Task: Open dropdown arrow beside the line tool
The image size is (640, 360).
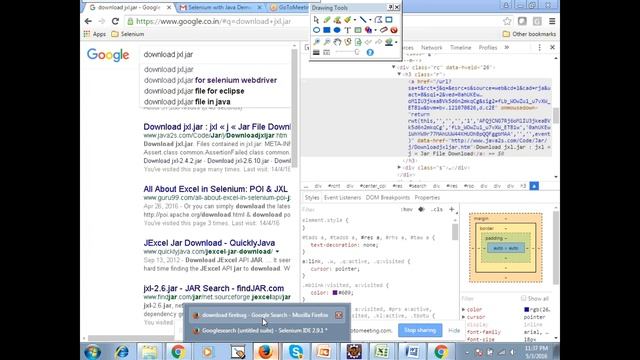Action: click(x=370, y=20)
